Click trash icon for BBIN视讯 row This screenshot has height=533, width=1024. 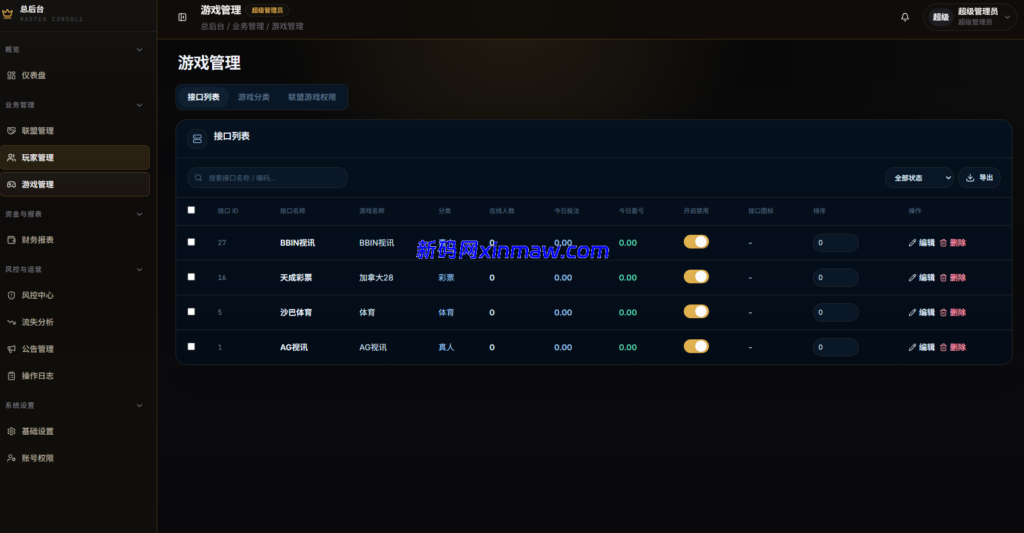[x=943, y=242]
